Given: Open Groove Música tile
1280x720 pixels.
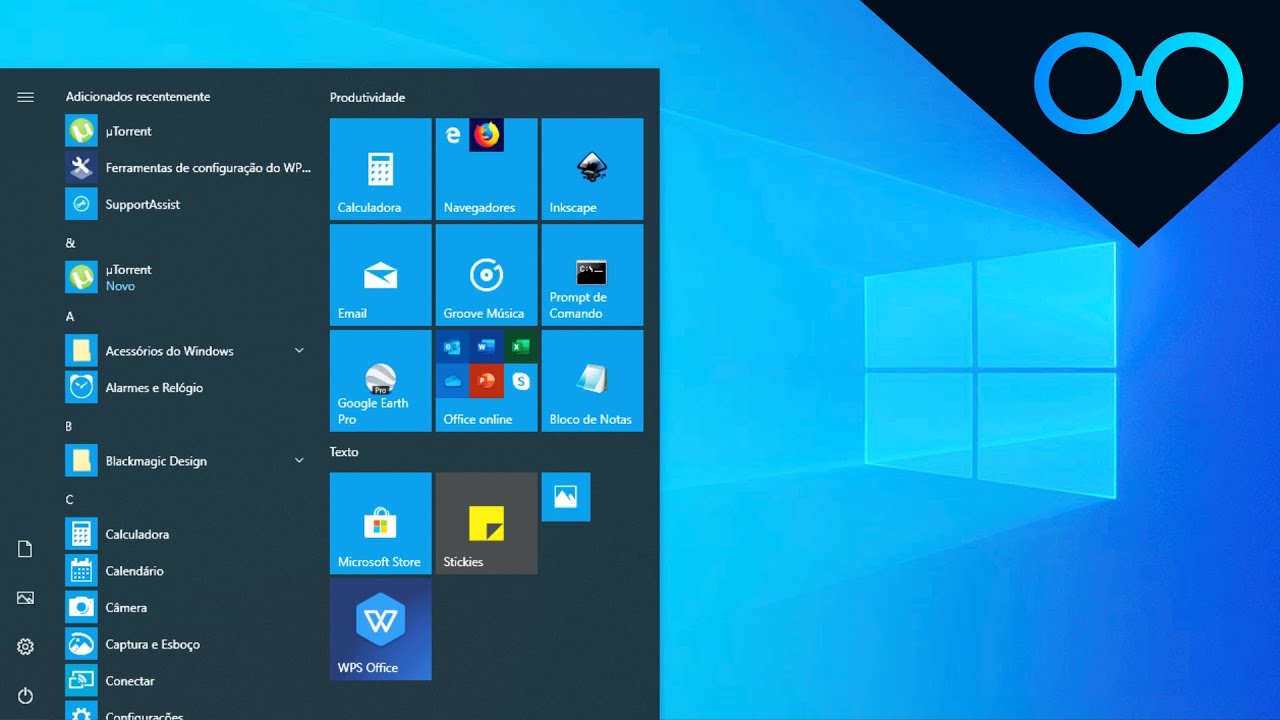Looking at the screenshot, I should [x=487, y=275].
